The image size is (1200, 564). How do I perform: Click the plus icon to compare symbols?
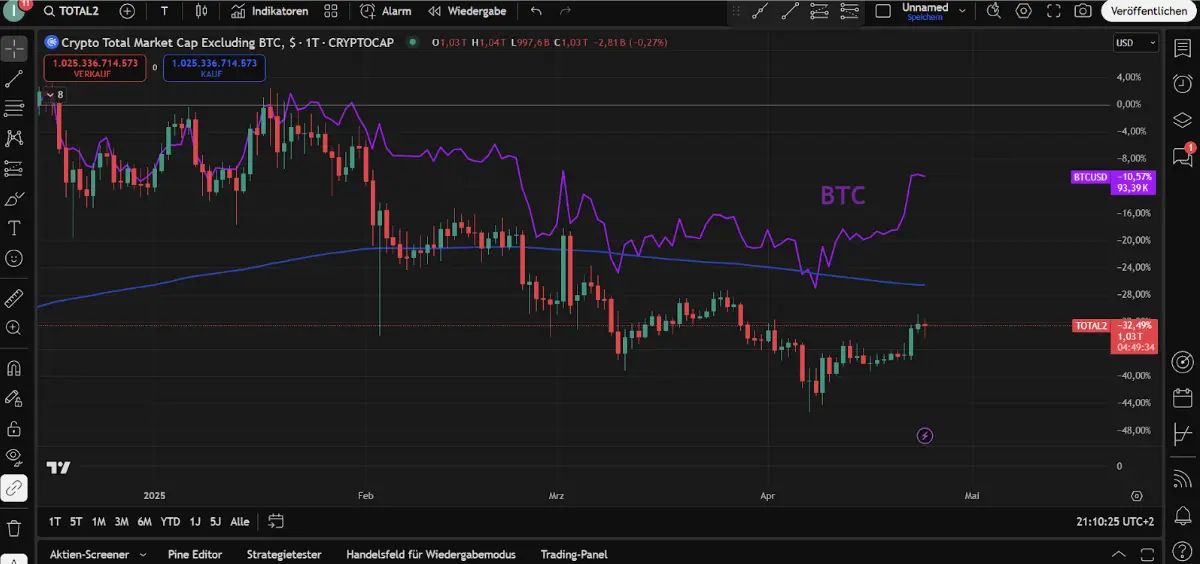pos(127,11)
